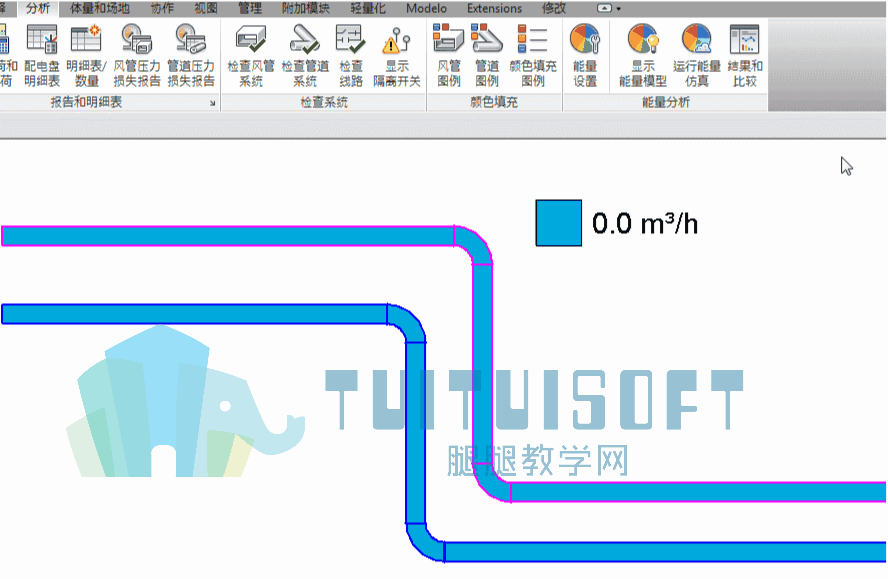This screenshot has height=579, width=888.
Task: Click the 明细表/数量 schedule icon
Action: click(86, 56)
